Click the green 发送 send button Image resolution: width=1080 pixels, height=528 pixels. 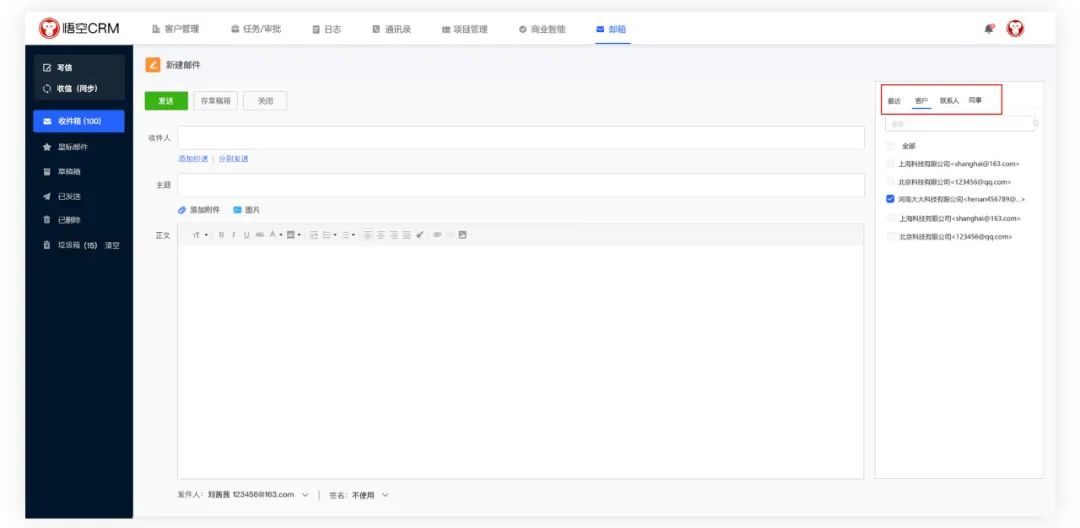pos(165,101)
